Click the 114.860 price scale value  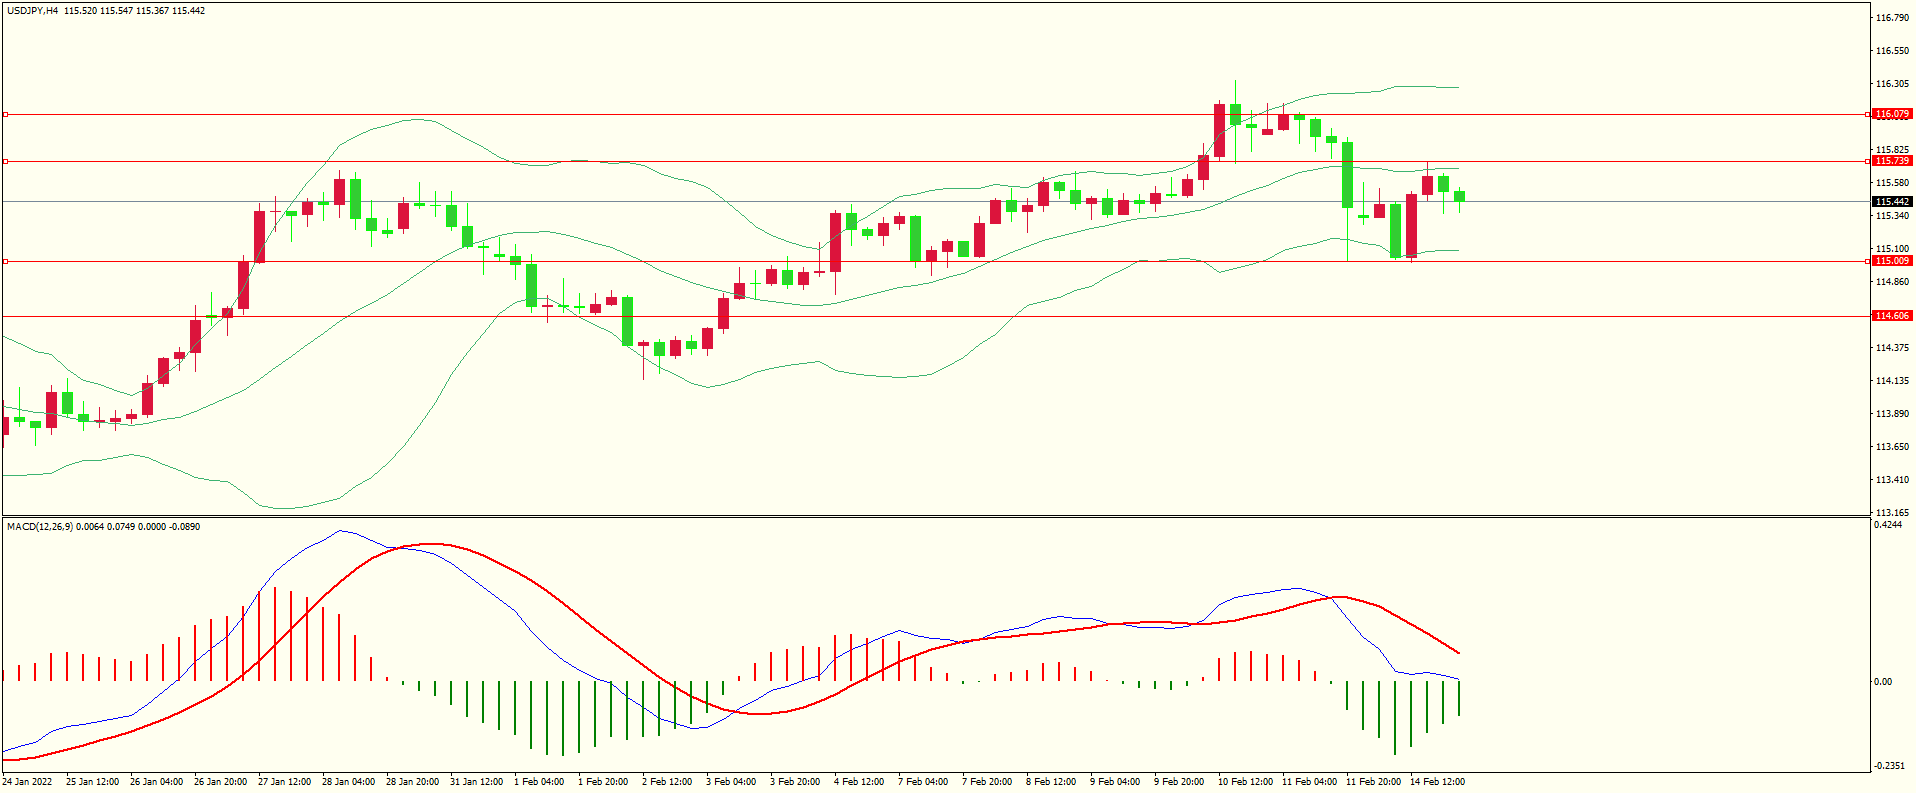point(1893,282)
